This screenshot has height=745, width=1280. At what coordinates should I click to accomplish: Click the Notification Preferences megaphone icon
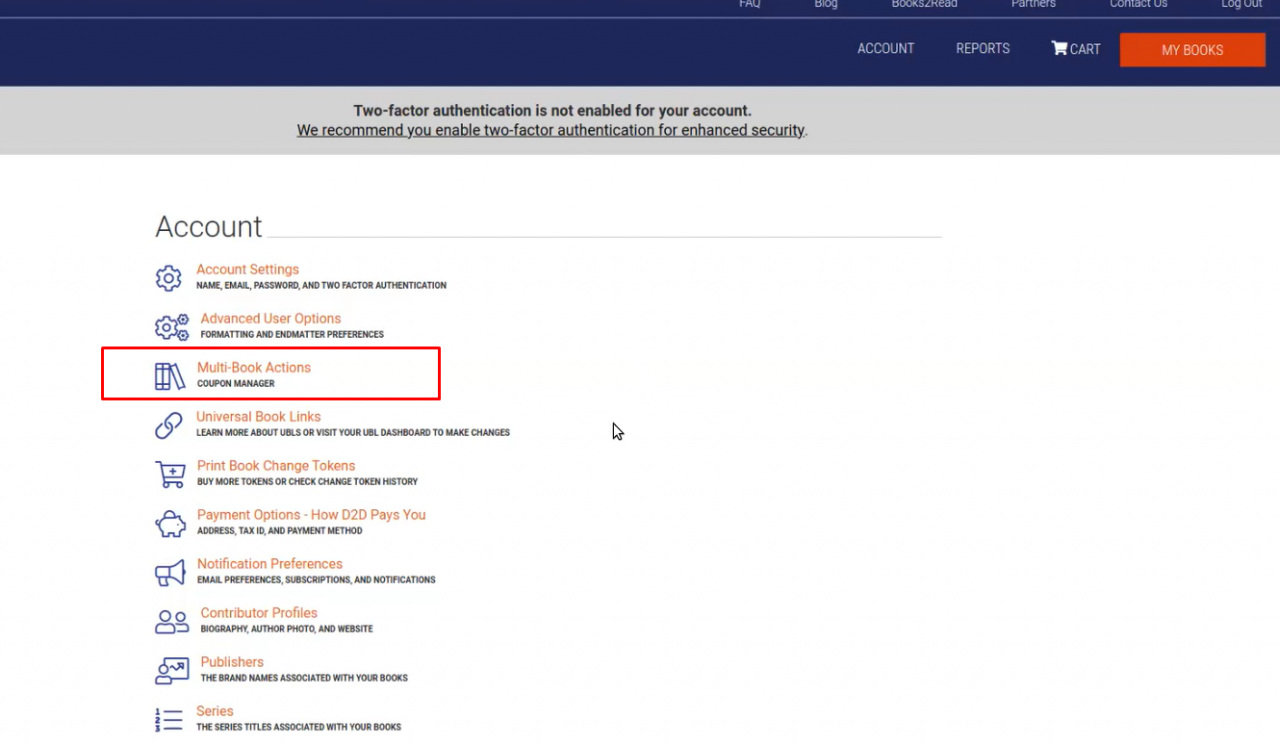(x=170, y=571)
